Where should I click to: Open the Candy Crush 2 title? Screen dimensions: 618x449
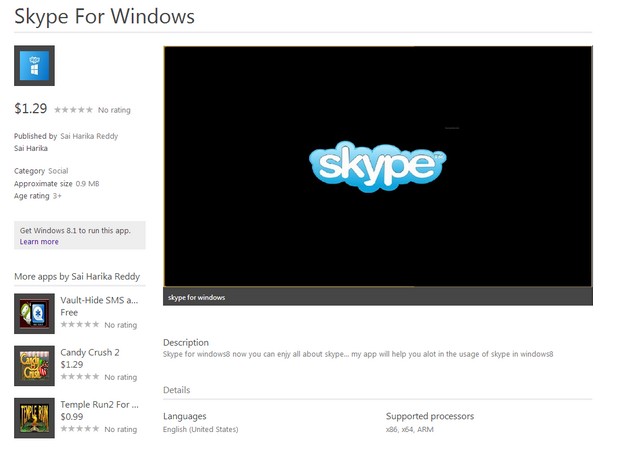pyautogui.click(x=90, y=352)
